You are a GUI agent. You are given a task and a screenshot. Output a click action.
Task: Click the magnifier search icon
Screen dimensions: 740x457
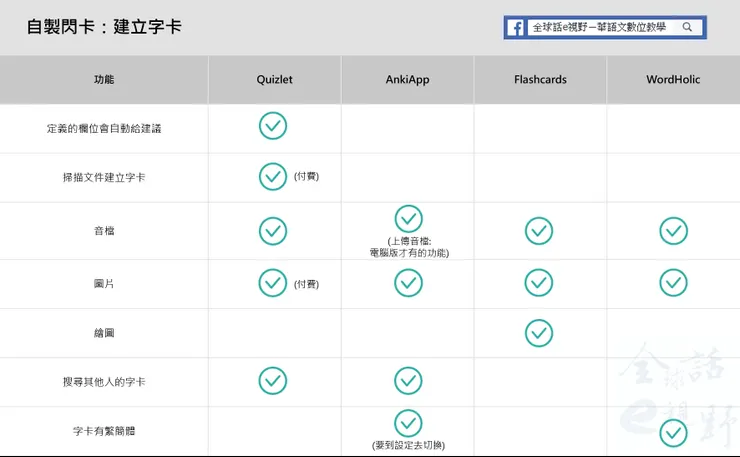pos(687,27)
